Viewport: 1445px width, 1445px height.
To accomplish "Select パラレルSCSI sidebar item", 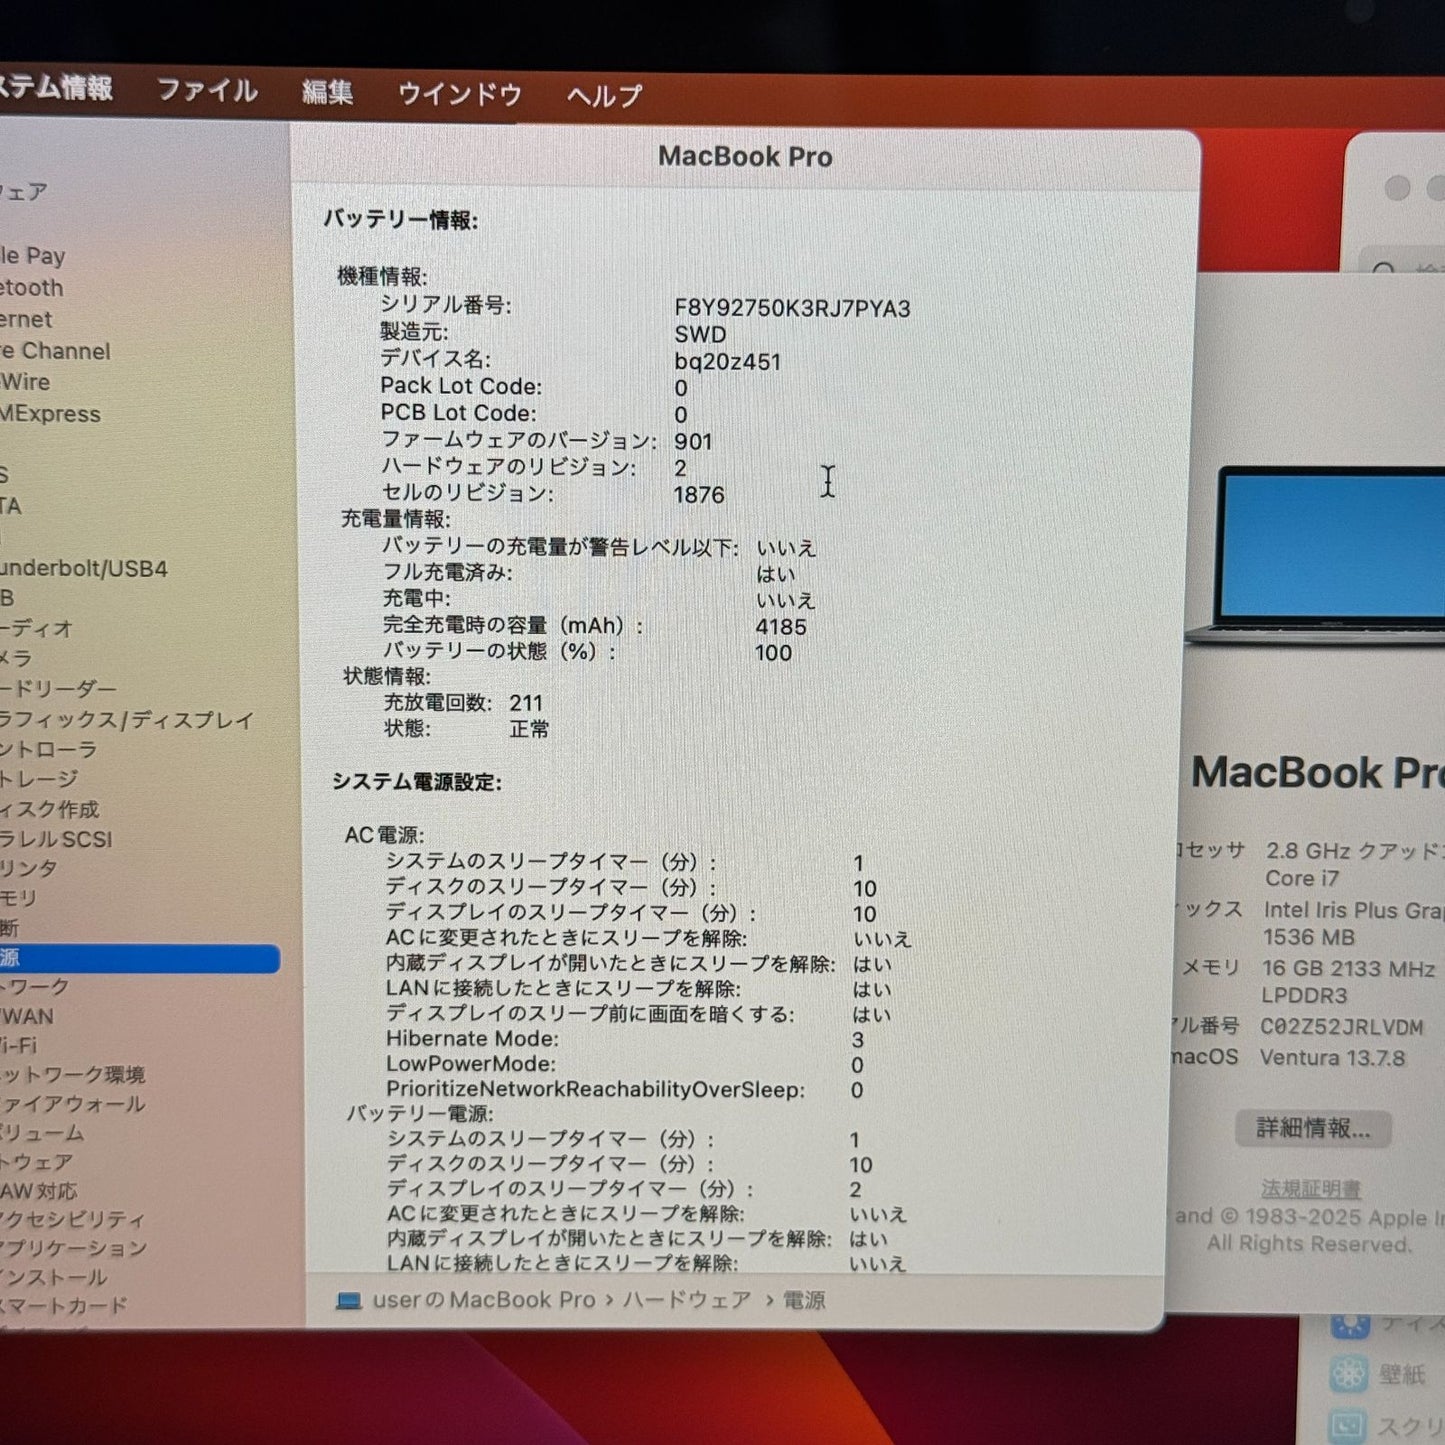I will click(x=56, y=839).
